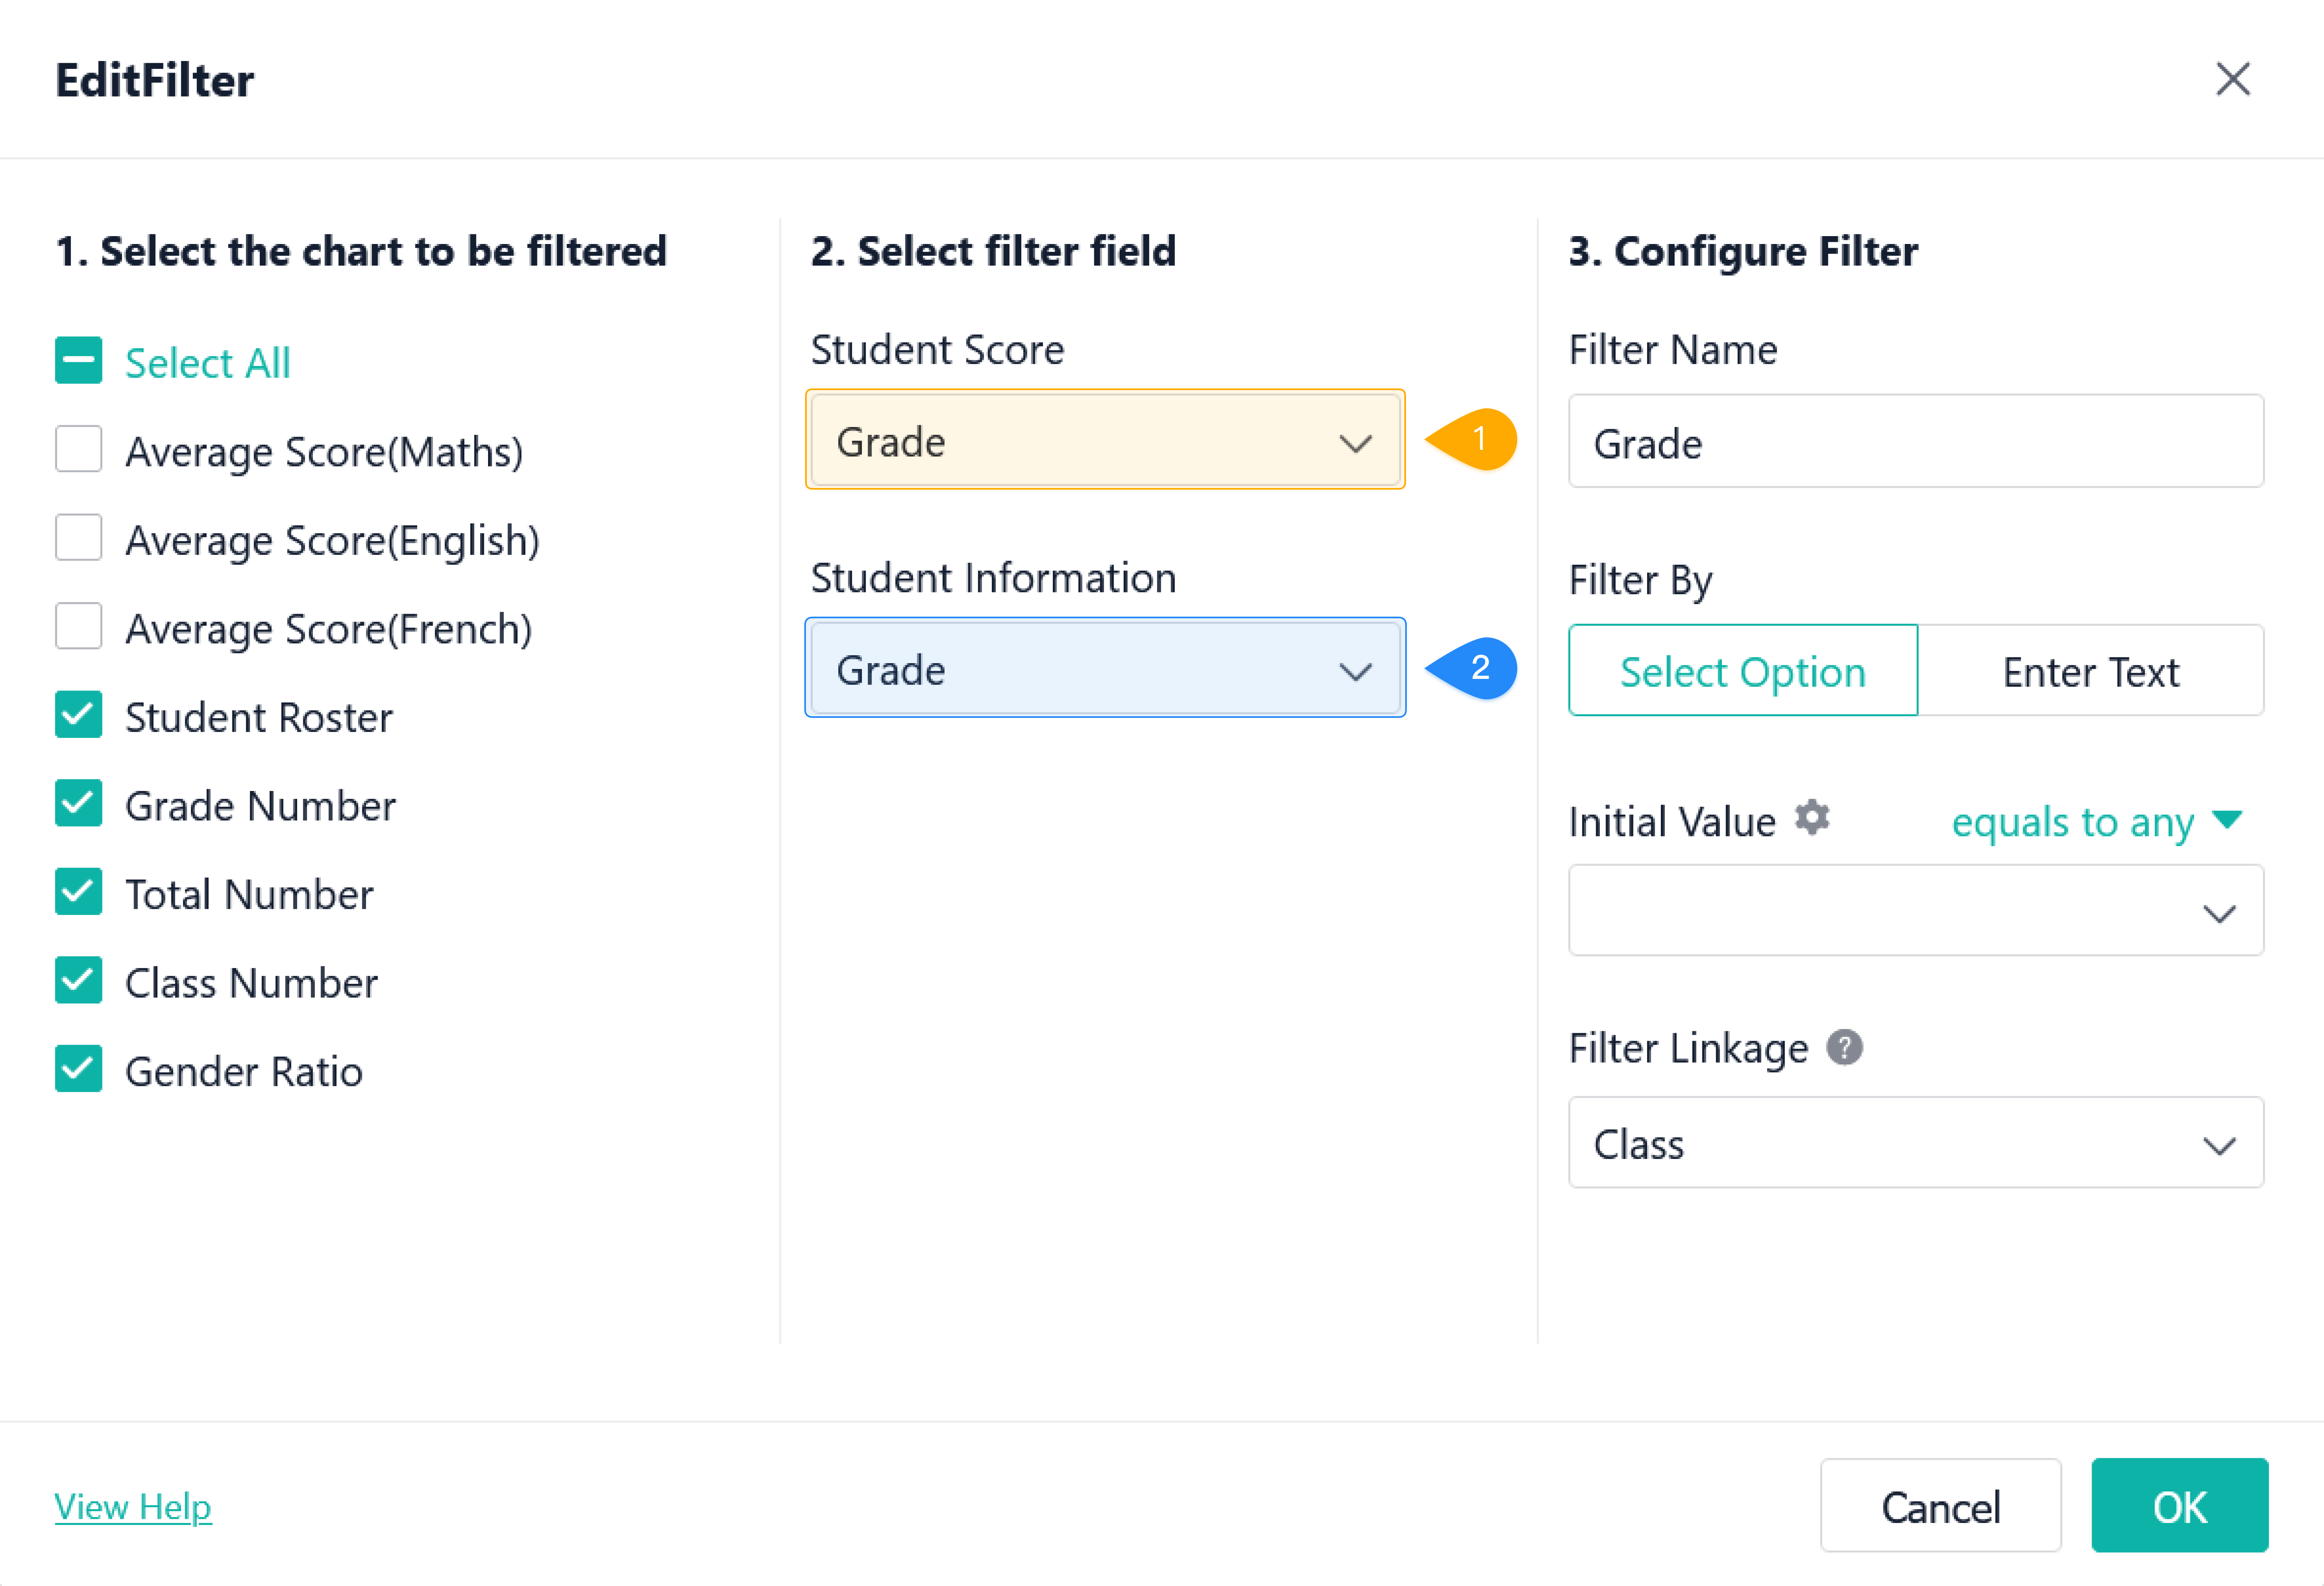Image resolution: width=2324 pixels, height=1586 pixels.
Task: Toggle the Select All checkbox
Action: click(x=79, y=361)
